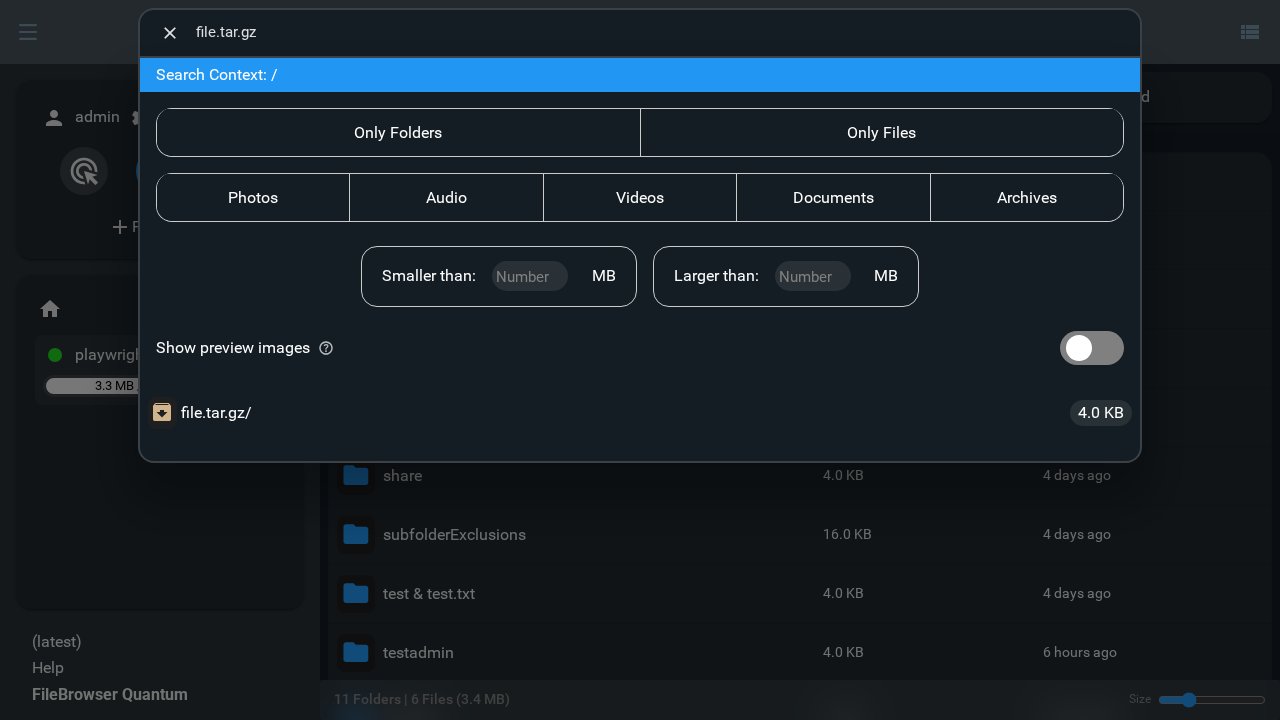This screenshot has height=720, width=1280.
Task: Filter results to Only Files
Action: click(x=881, y=133)
